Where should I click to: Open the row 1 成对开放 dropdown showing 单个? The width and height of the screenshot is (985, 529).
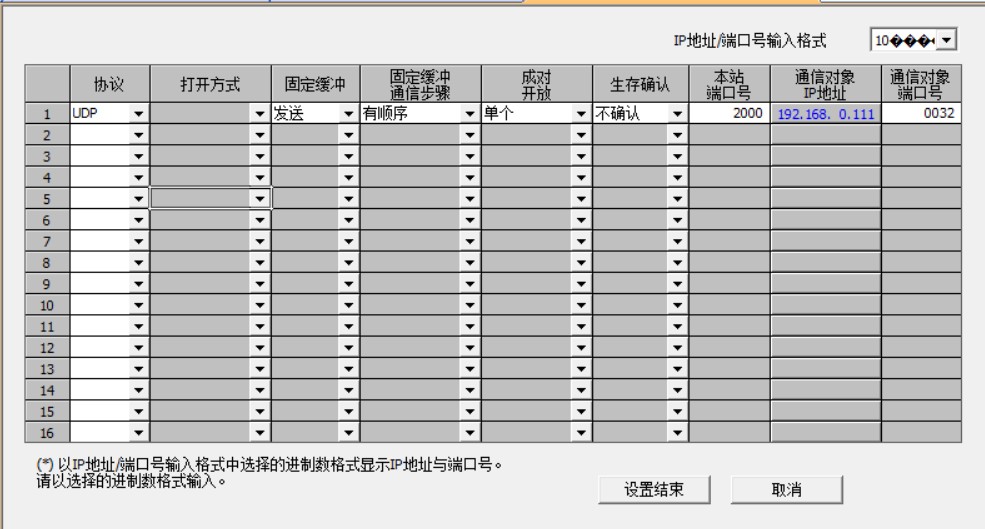tap(580, 115)
